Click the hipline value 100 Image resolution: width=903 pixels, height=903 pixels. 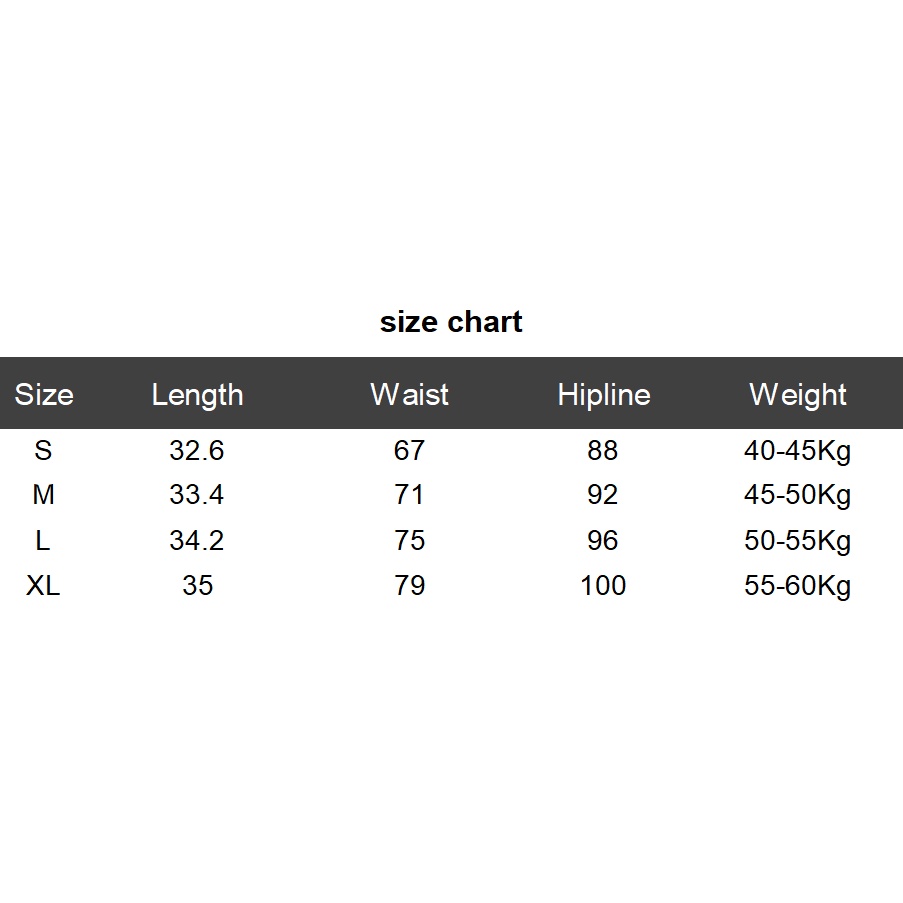point(603,585)
